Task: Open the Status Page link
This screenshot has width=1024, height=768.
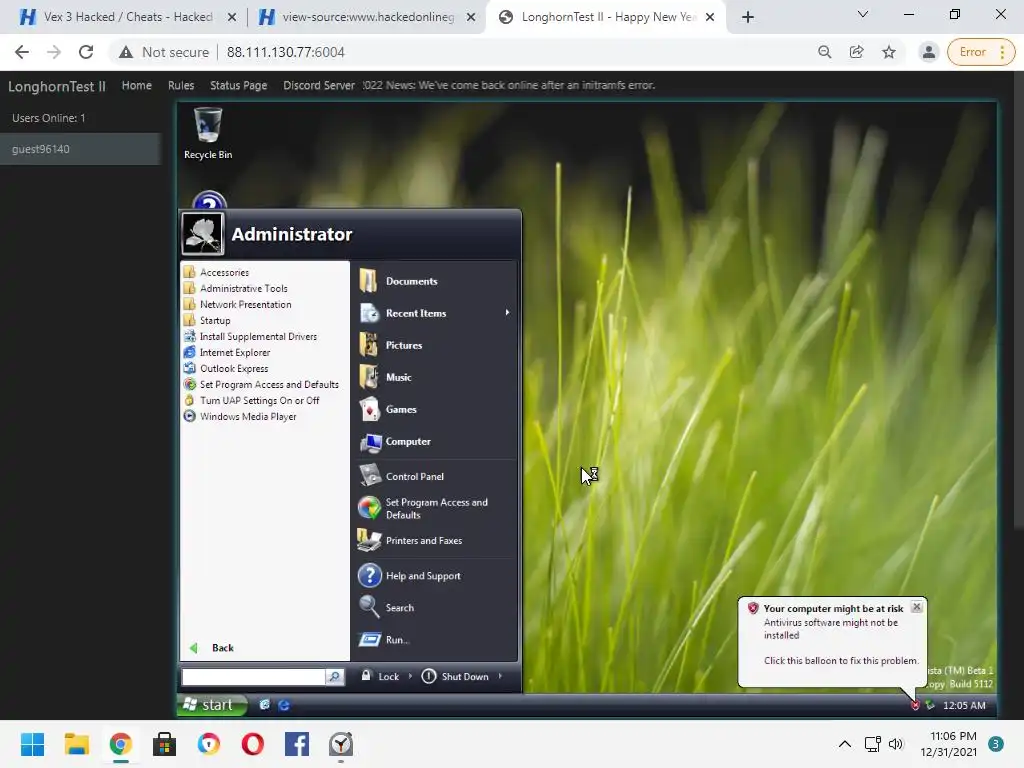Action: [238, 85]
